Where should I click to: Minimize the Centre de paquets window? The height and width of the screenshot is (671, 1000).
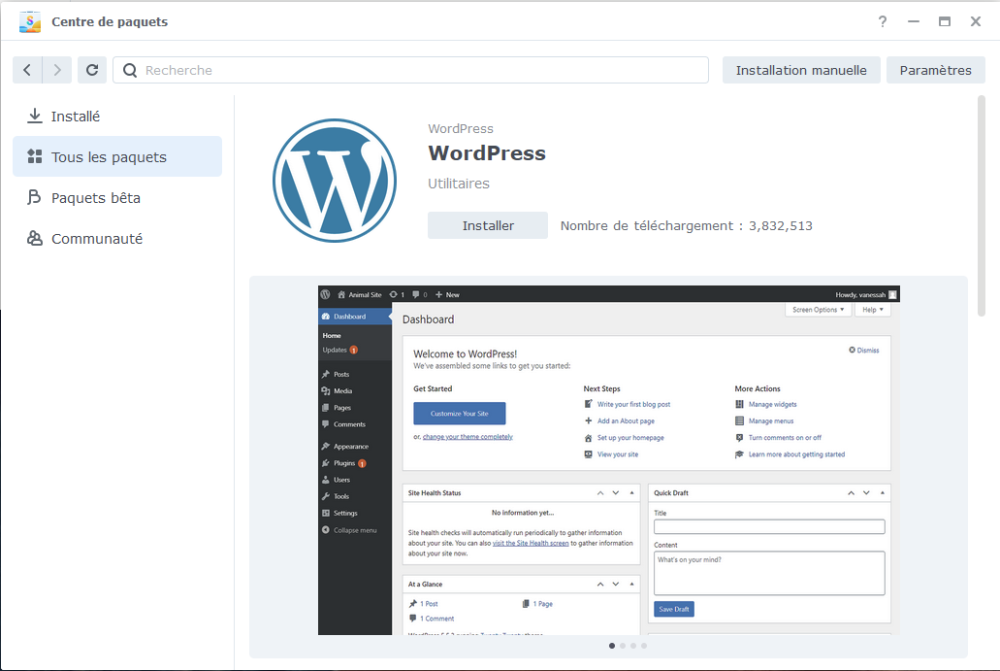click(914, 22)
